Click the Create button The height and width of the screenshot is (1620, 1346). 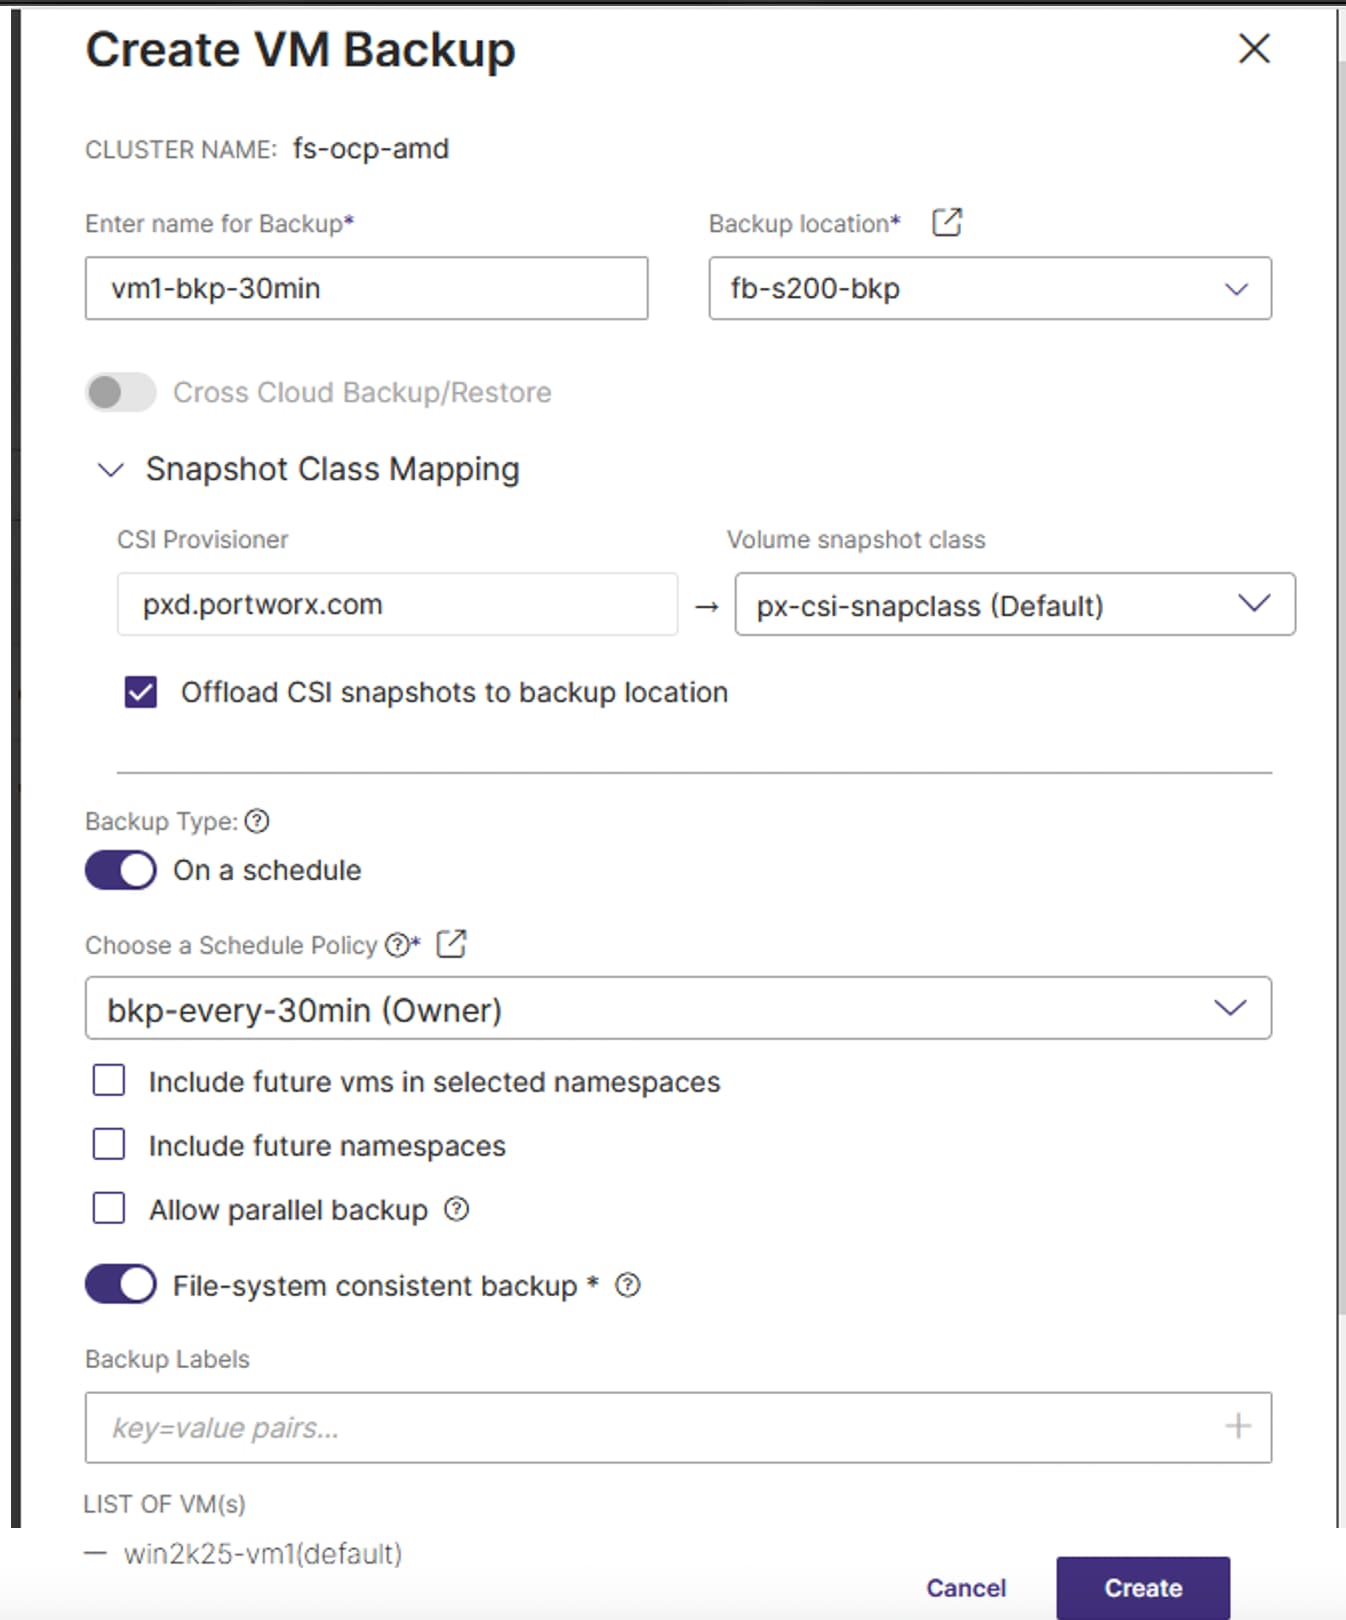(1143, 1587)
